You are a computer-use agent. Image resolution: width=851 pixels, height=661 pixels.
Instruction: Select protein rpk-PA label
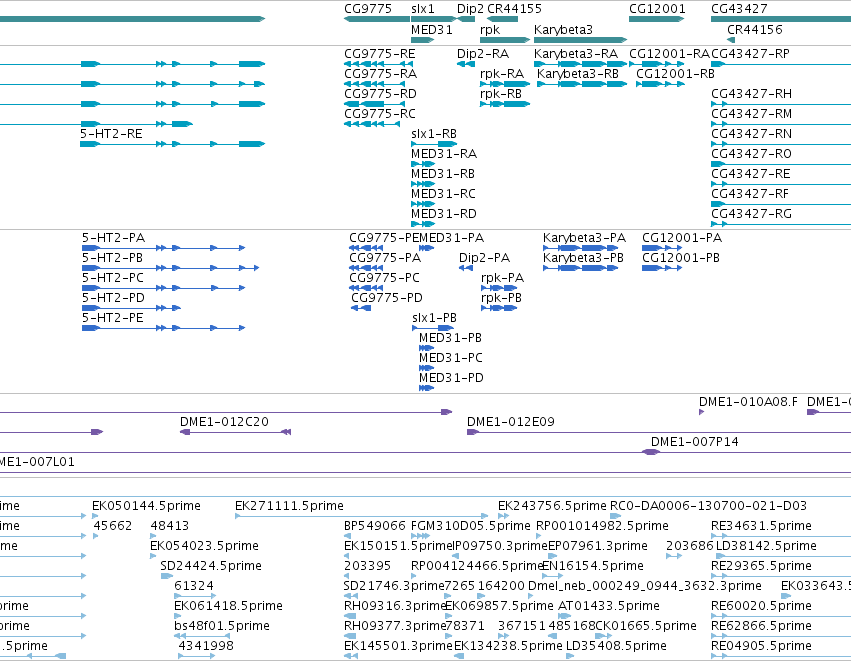[x=502, y=278]
